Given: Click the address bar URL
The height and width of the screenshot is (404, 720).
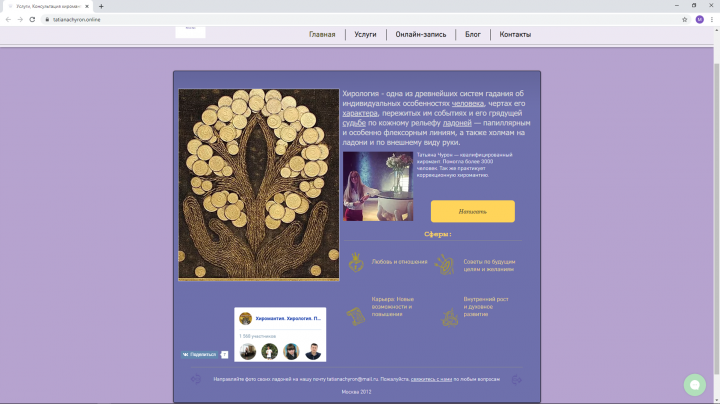Looking at the screenshot, I should (77, 20).
